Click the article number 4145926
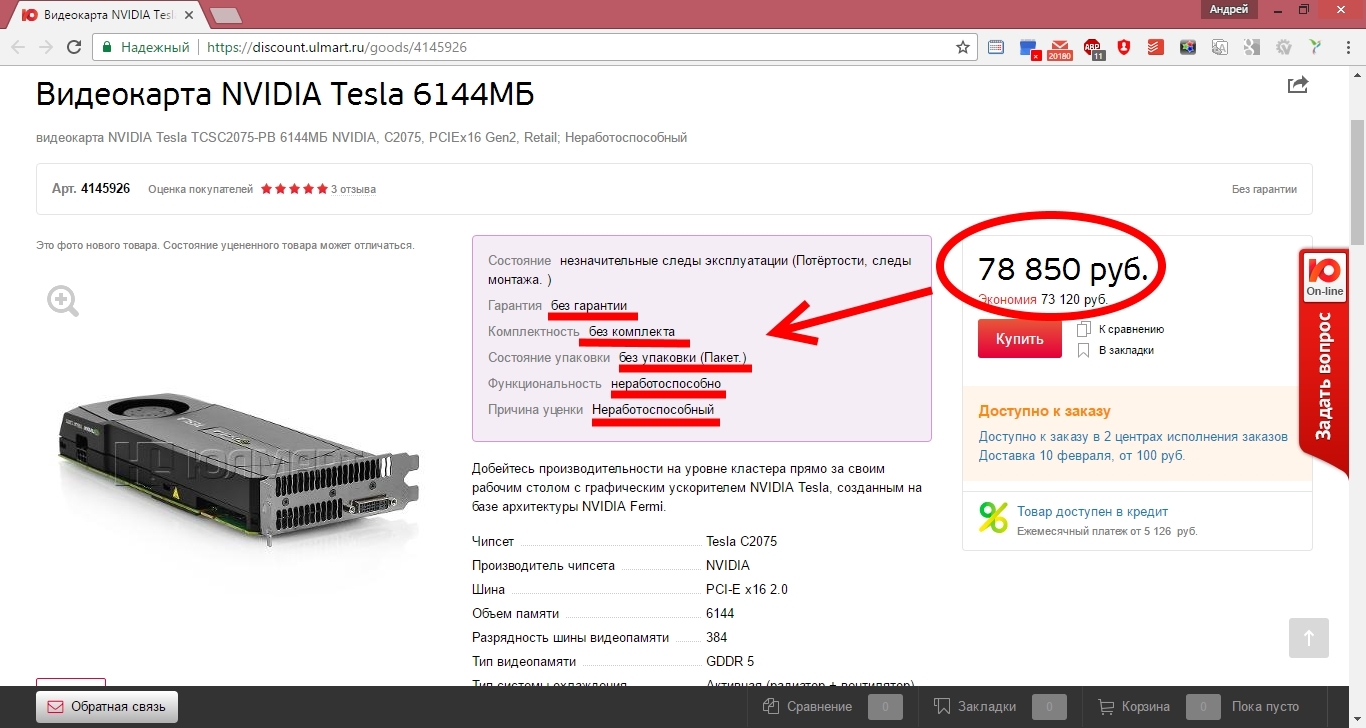 [105, 188]
